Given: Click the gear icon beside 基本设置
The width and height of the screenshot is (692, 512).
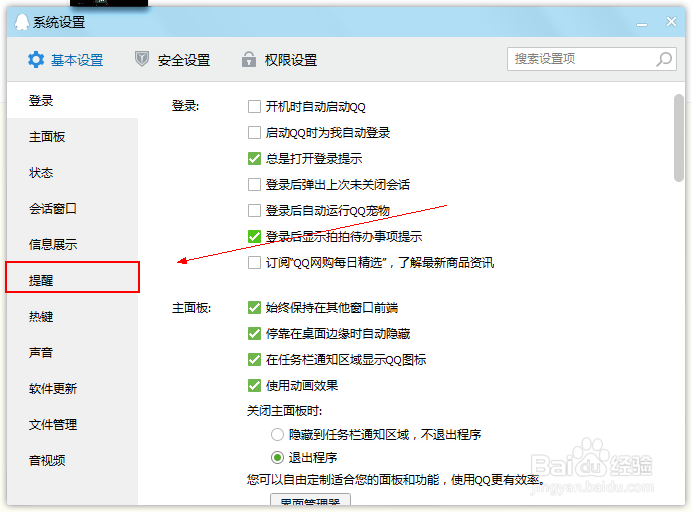Looking at the screenshot, I should pos(36,60).
